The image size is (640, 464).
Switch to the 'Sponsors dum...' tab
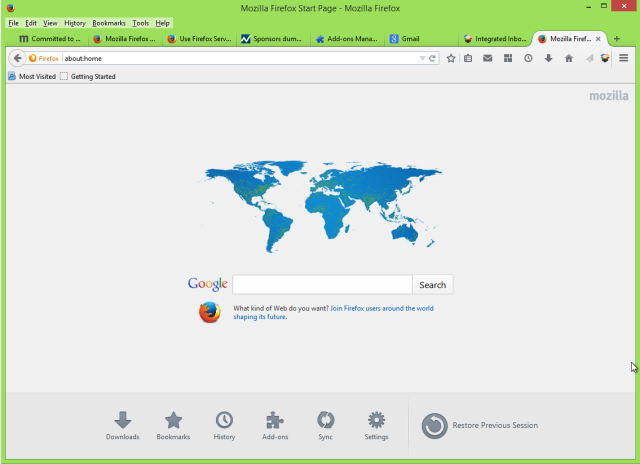[x=273, y=39]
